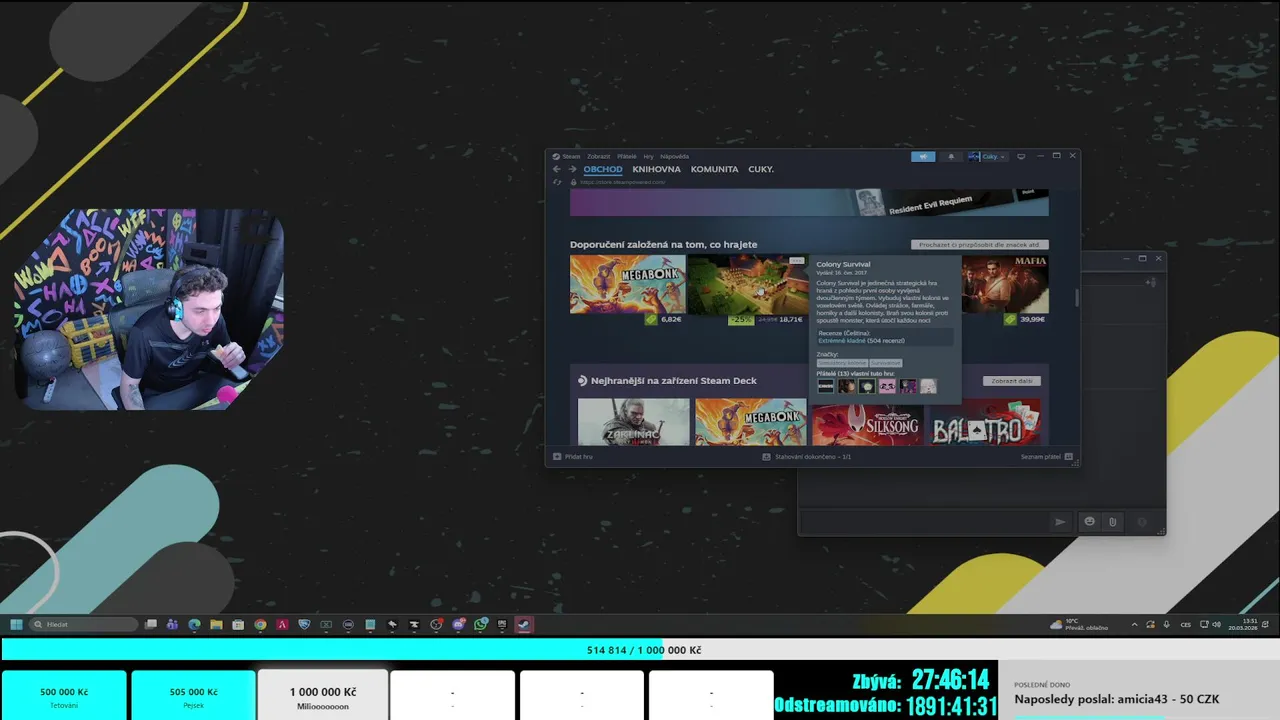Viewport: 1280px width, 720px height.
Task: Open Steam notifications bell
Action: pos(951,156)
